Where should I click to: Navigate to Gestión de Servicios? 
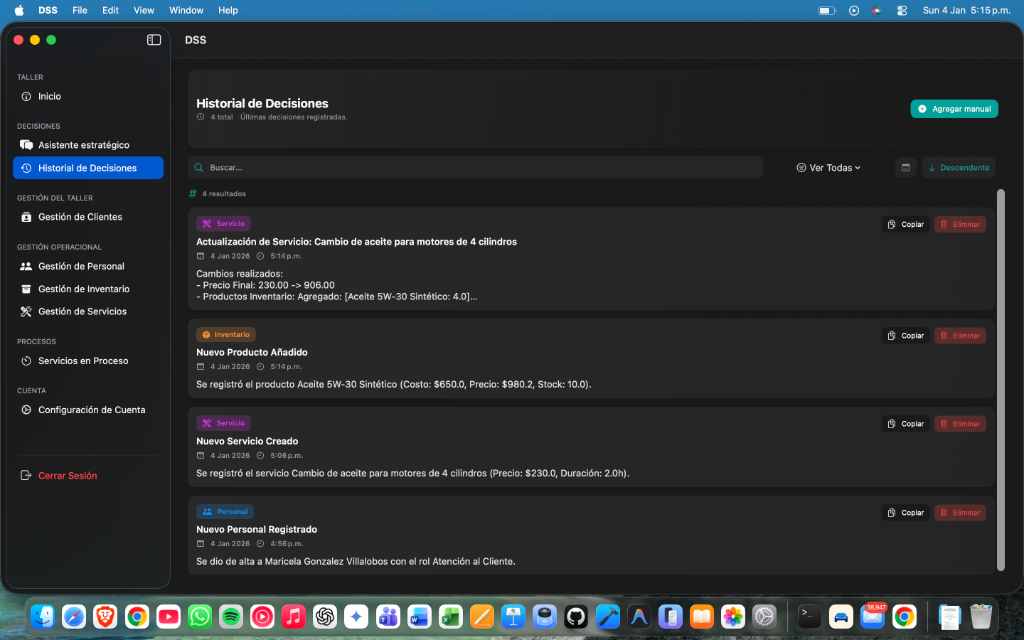(x=82, y=312)
